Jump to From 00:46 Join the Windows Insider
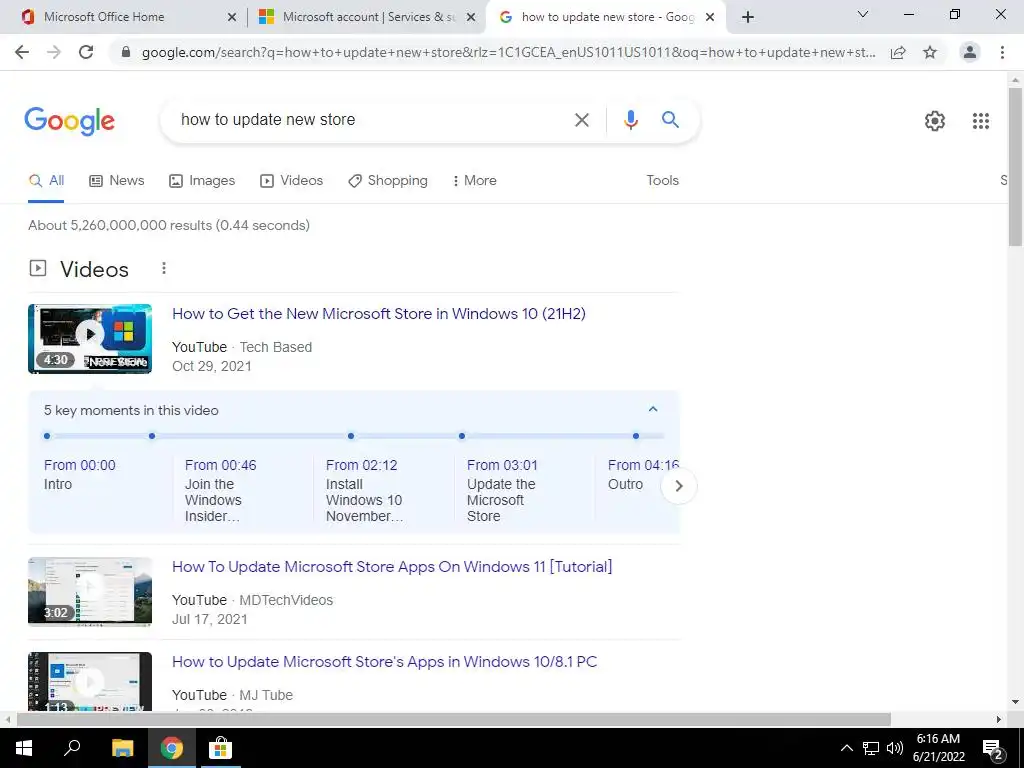Screen dimensions: 1024x768 coord(221,490)
